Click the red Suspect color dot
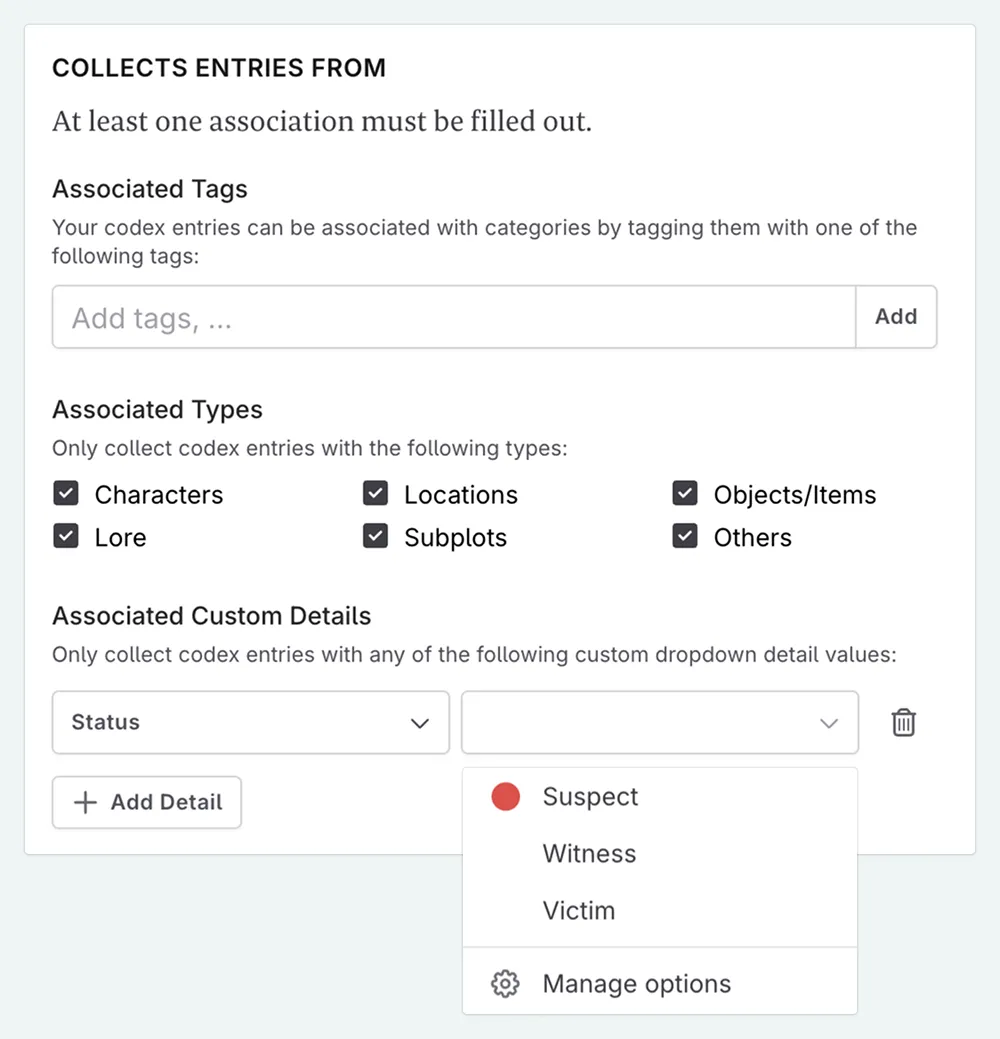Viewport: 1000px width, 1039px height. [506, 797]
